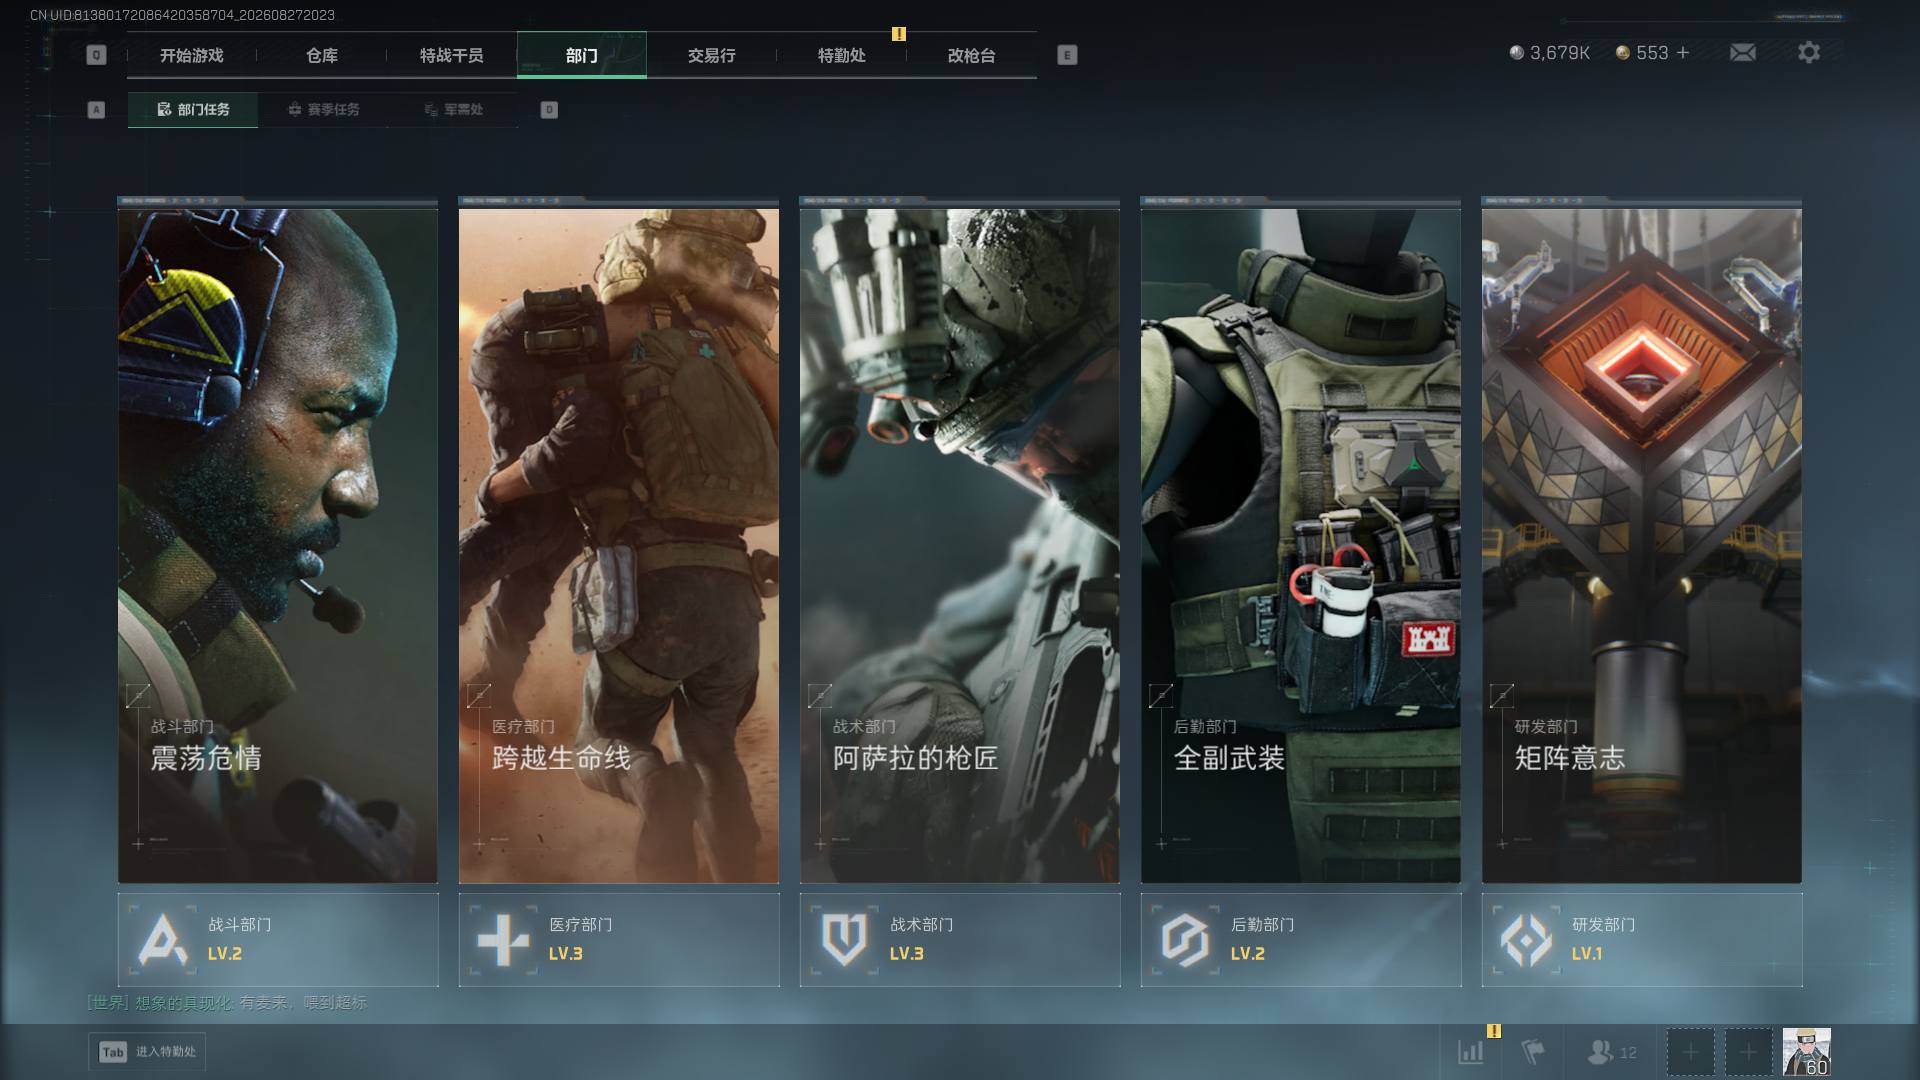
Task: Click the 进入特勤处 button
Action: (x=147, y=1052)
